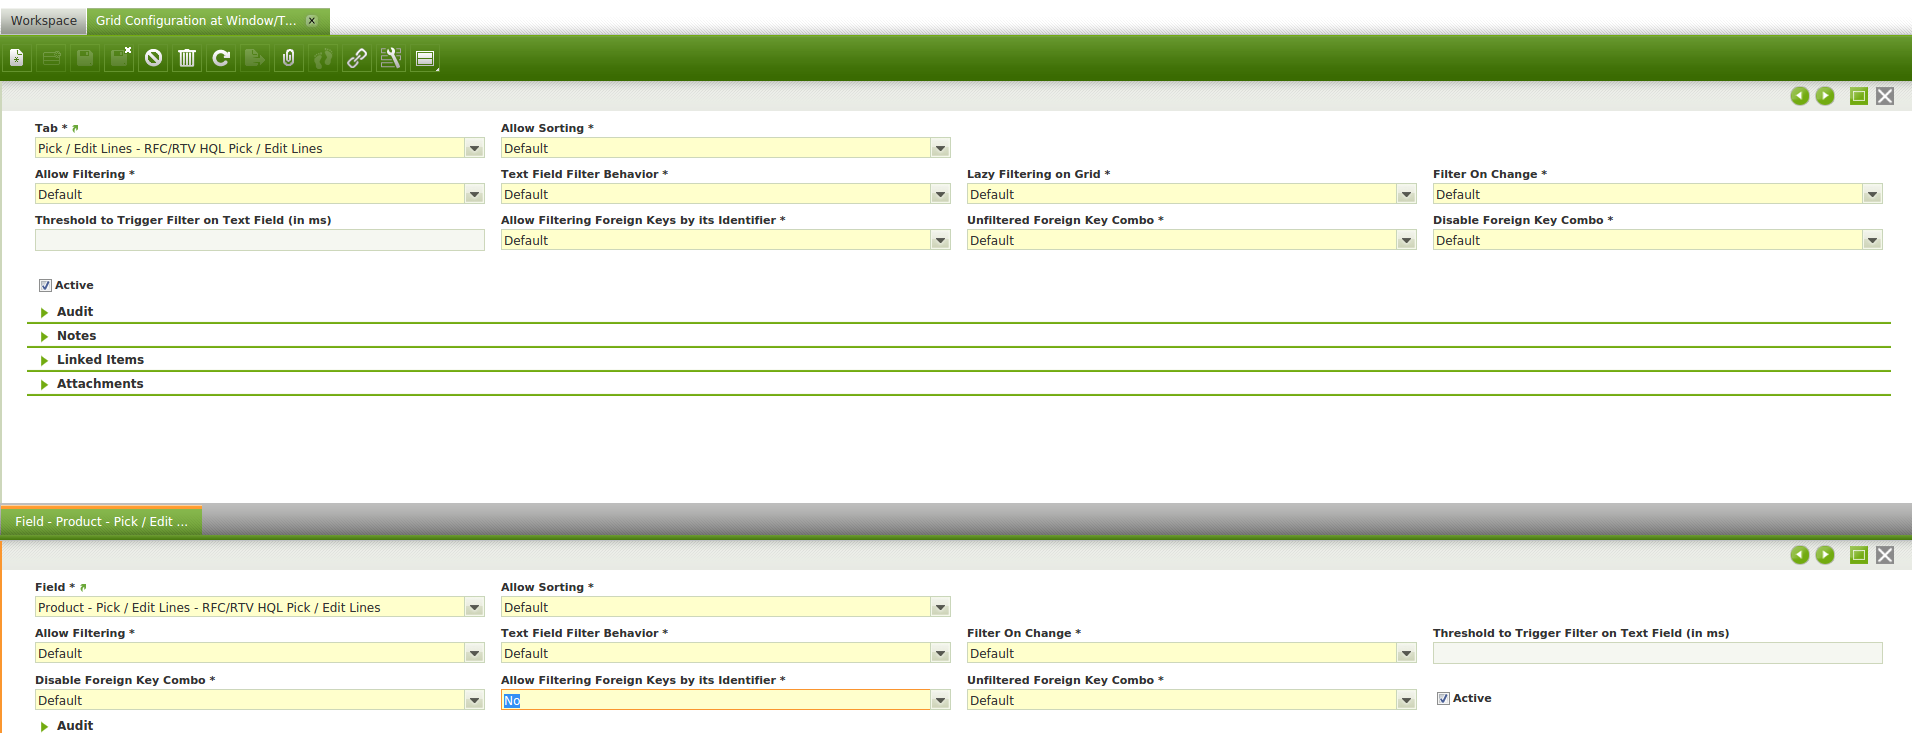Open the Field subtab's Allow Sorting dropdown

tap(941, 607)
